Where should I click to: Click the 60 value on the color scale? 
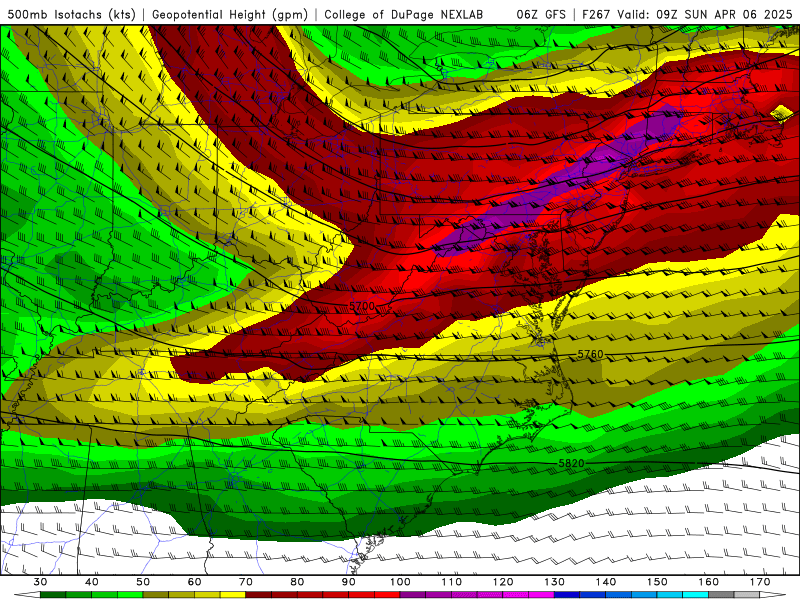pos(194,582)
